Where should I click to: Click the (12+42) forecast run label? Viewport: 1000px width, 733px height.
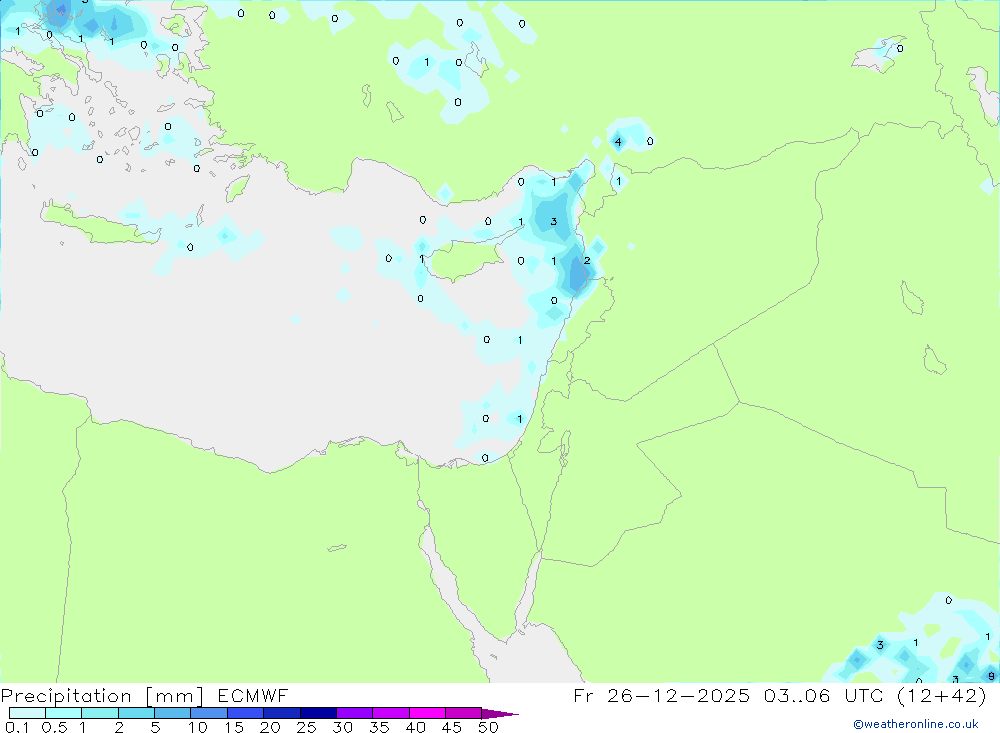[x=942, y=695]
